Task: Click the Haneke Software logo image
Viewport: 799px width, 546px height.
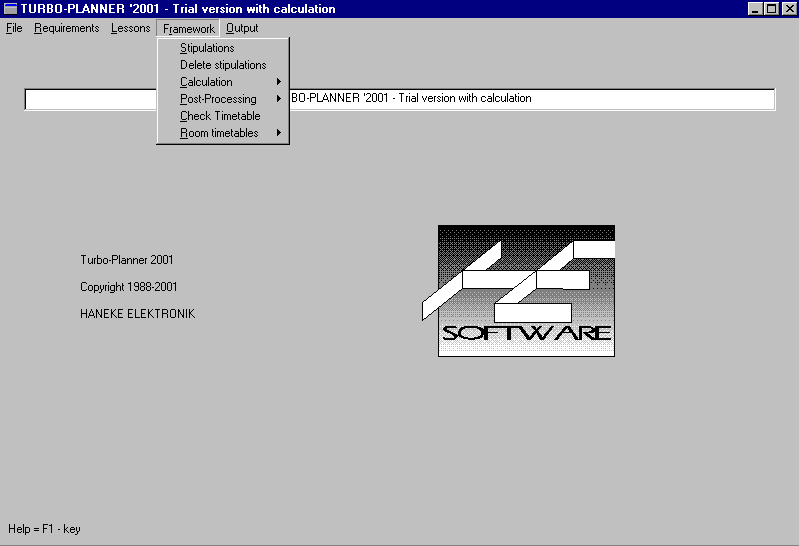Action: click(519, 291)
